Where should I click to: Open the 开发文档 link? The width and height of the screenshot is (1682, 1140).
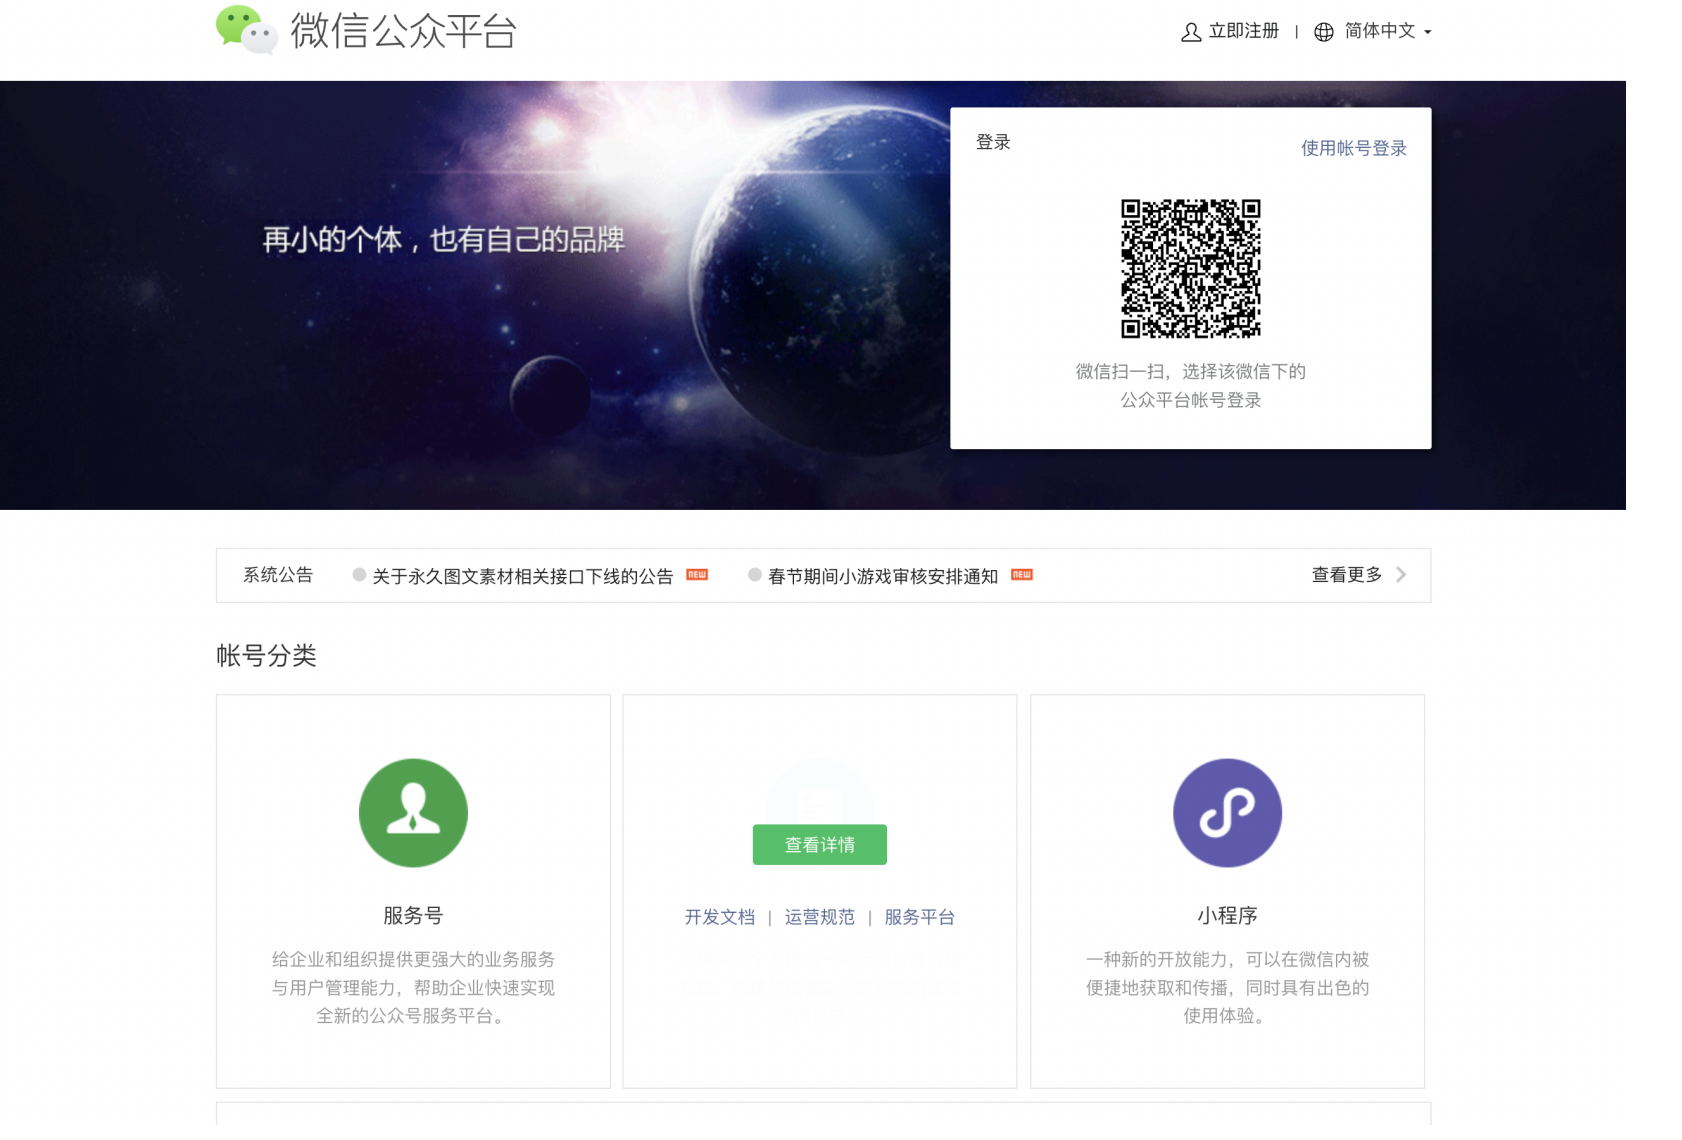pyautogui.click(x=719, y=917)
